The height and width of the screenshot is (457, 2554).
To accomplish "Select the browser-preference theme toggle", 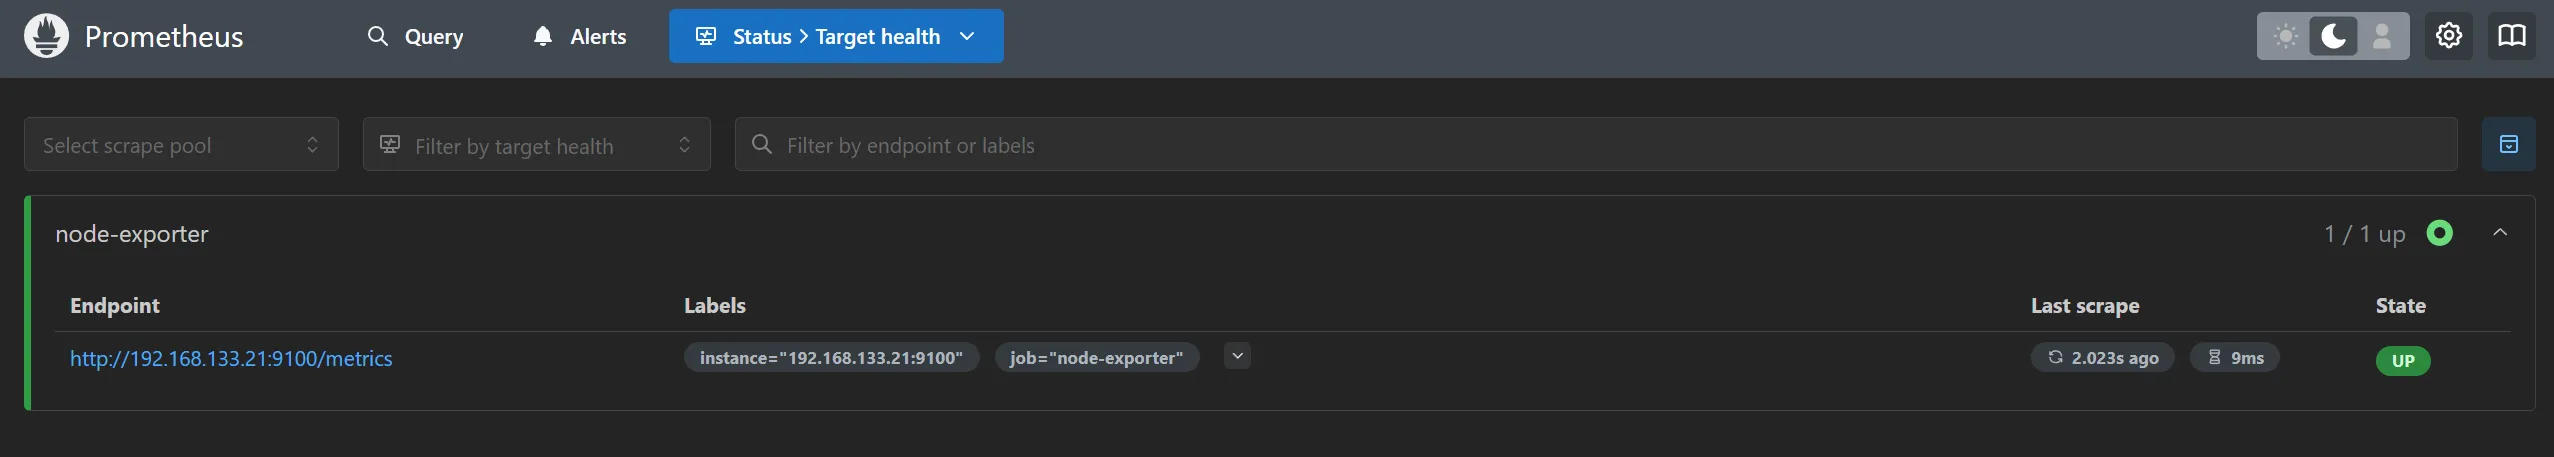I will [2382, 37].
